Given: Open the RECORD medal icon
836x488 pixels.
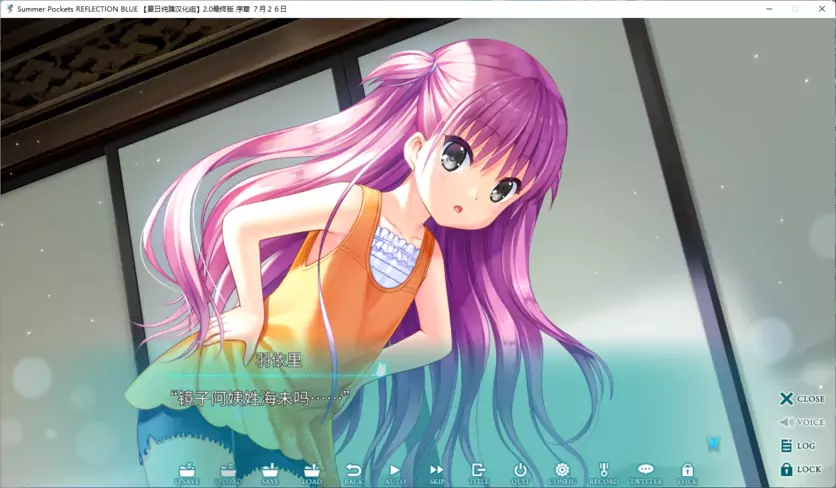Looking at the screenshot, I should pos(604,474).
